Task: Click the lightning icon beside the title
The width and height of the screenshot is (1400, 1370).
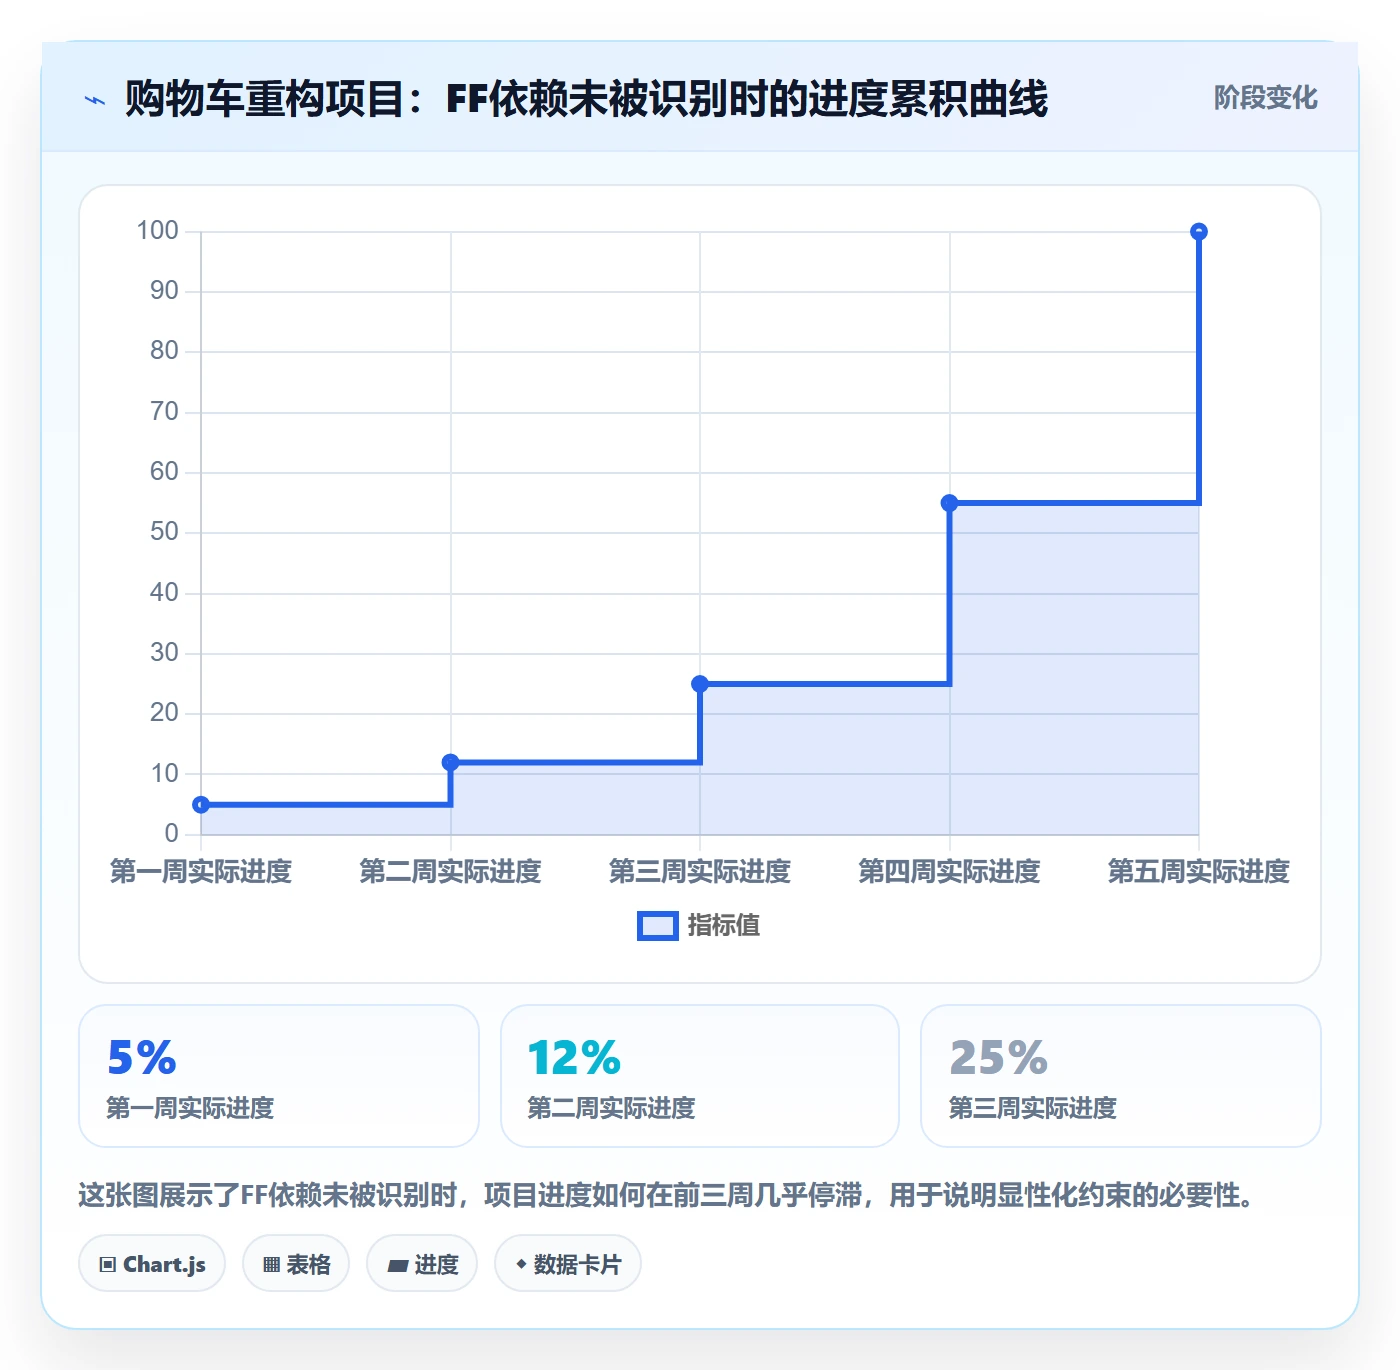Action: coord(95,100)
